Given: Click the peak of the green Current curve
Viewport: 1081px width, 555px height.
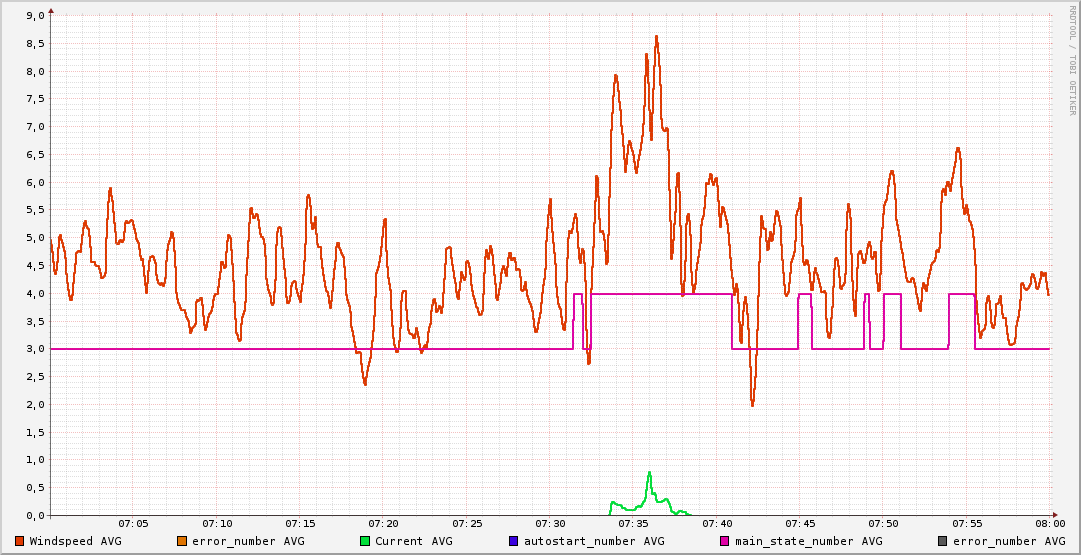Looking at the screenshot, I should tap(649, 473).
